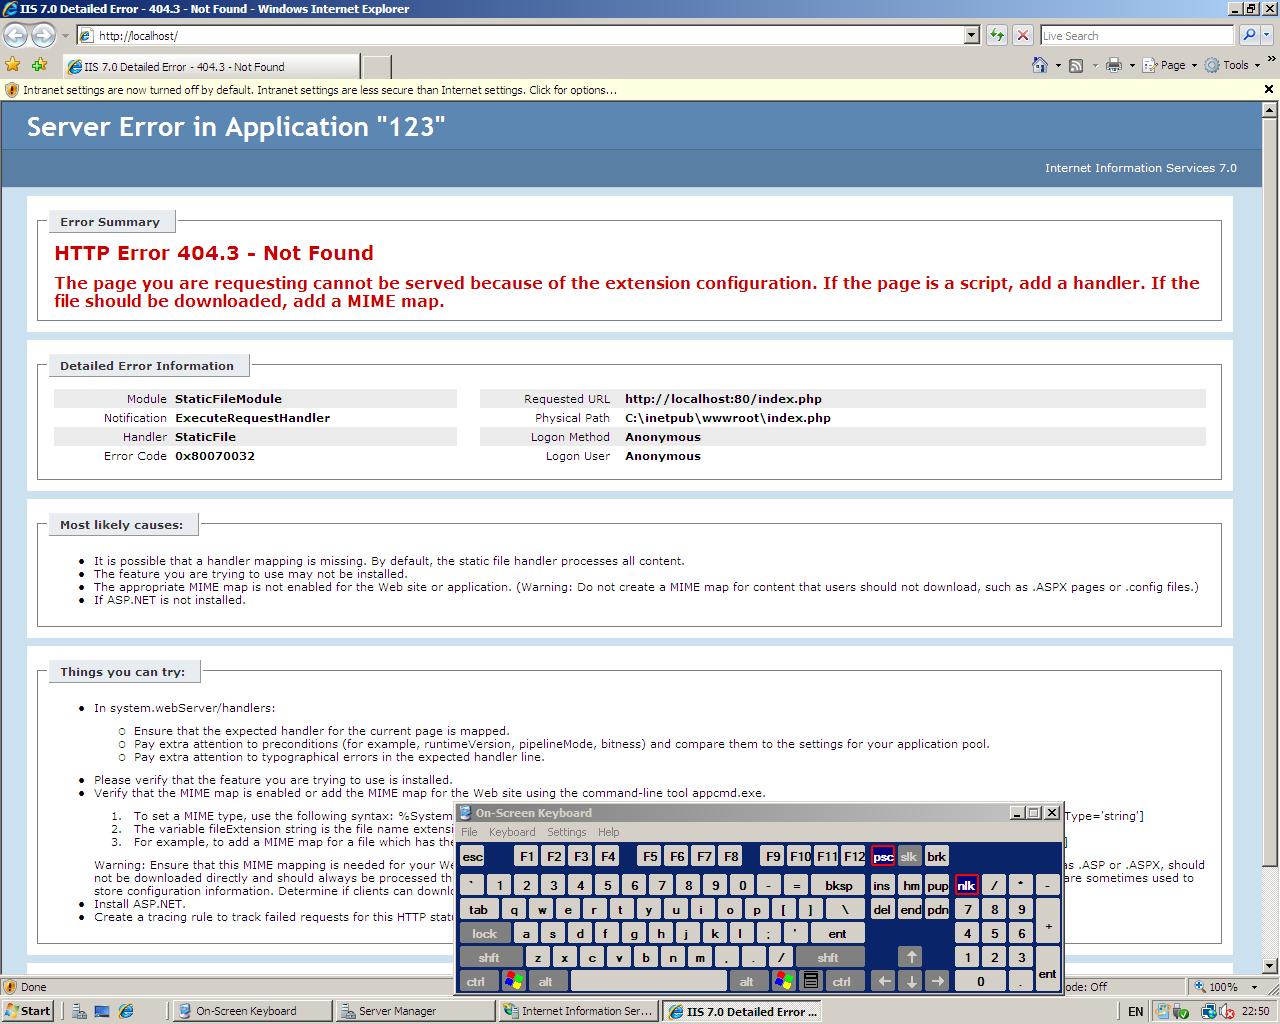Click the Server Manager quick launch icon
This screenshot has height=1024, width=1280.
(79, 1011)
